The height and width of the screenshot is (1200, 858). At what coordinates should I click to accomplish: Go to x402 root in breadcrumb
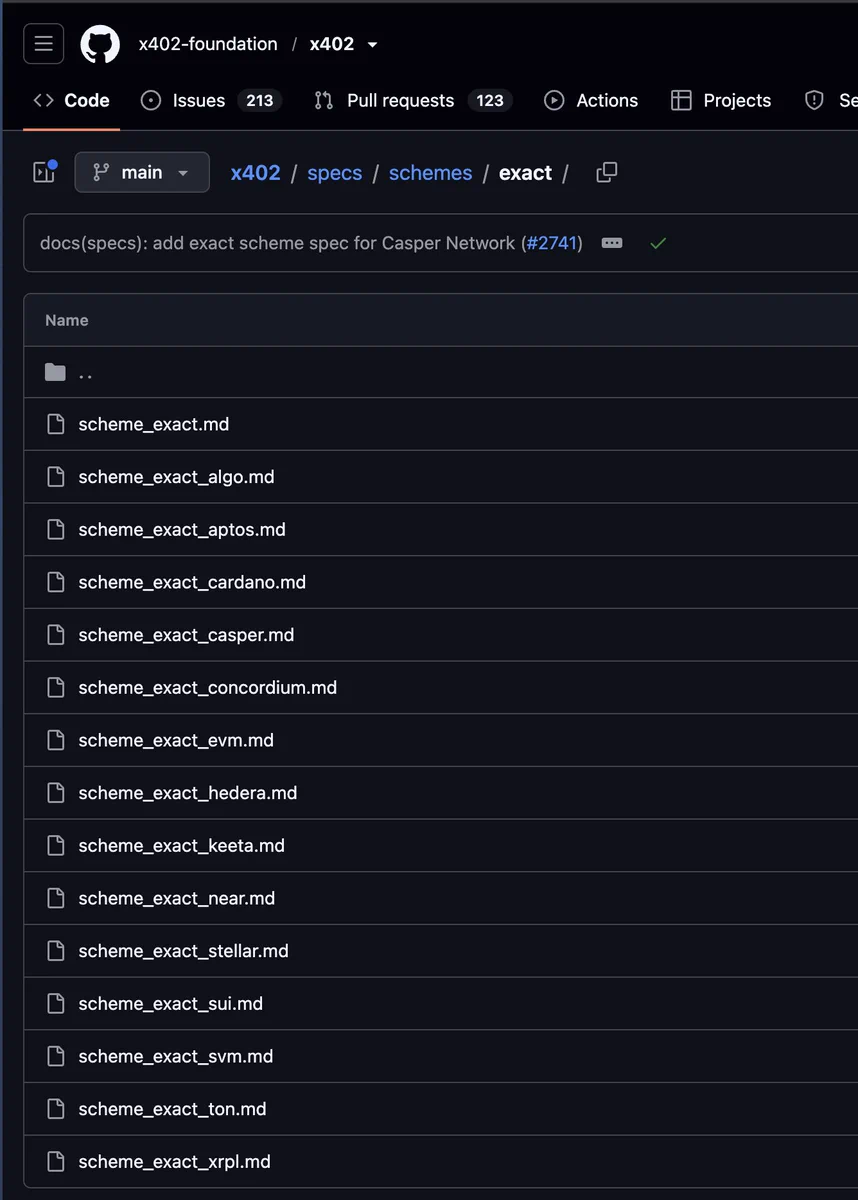tap(256, 172)
